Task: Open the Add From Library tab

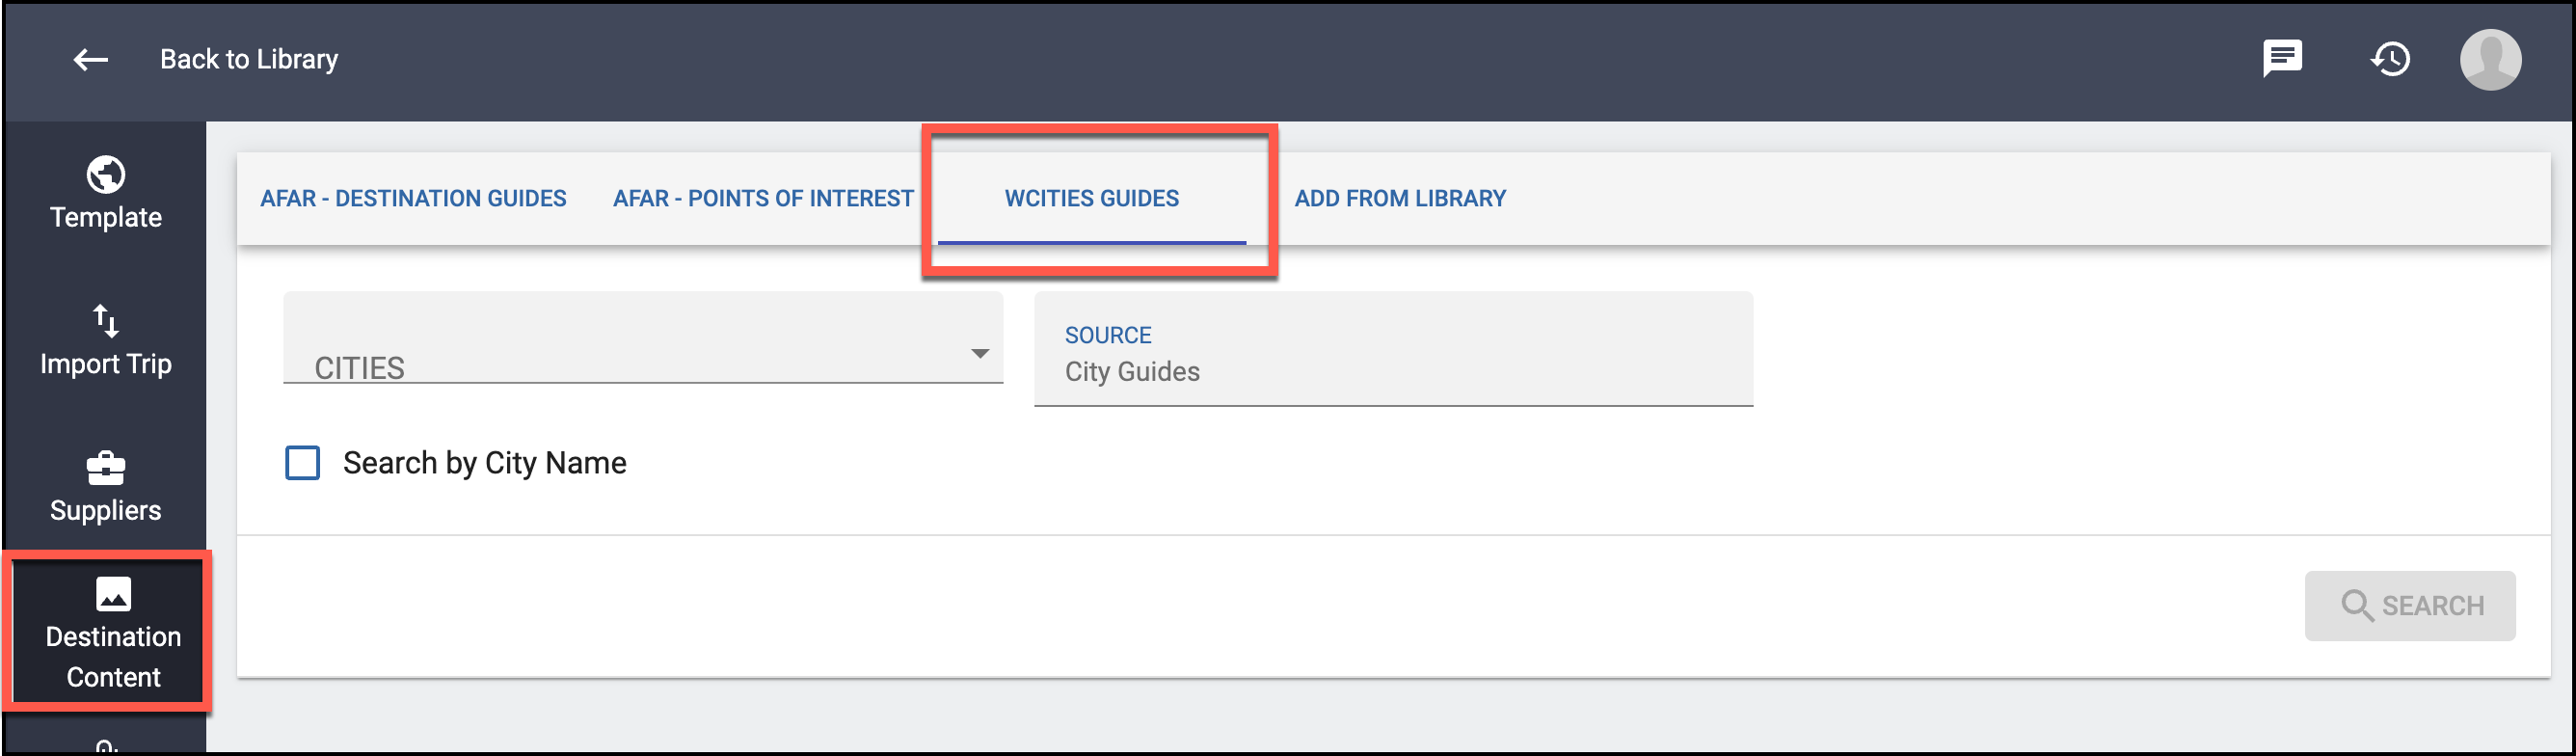Action: pyautogui.click(x=1400, y=198)
